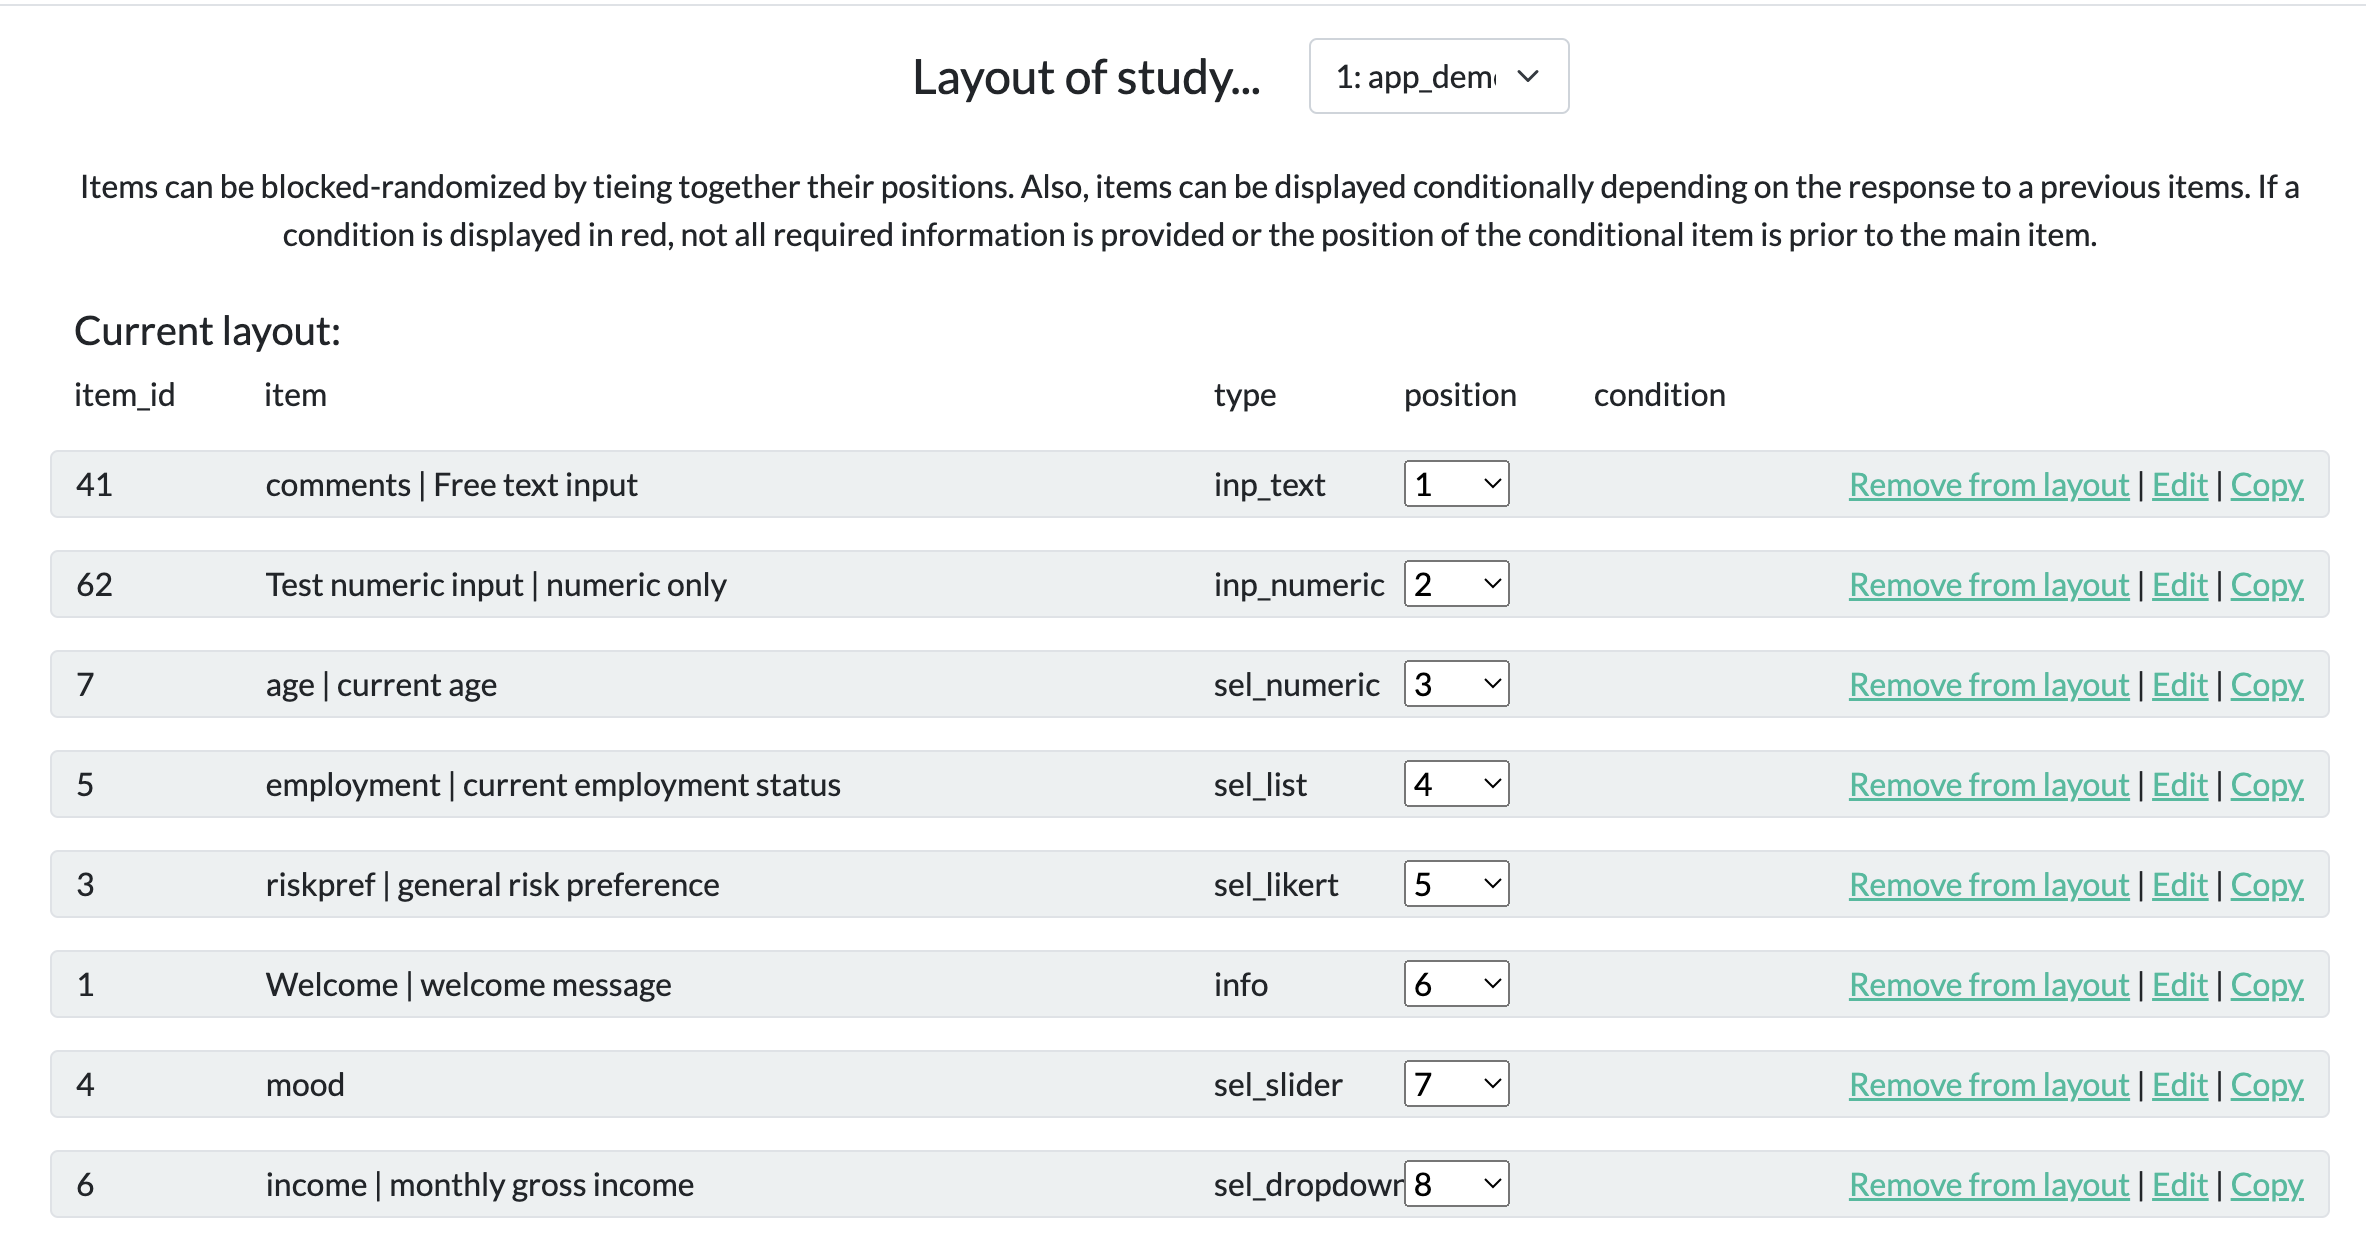The height and width of the screenshot is (1254, 2366).
Task: Remove Test numeric input from layout
Action: coord(1989,585)
